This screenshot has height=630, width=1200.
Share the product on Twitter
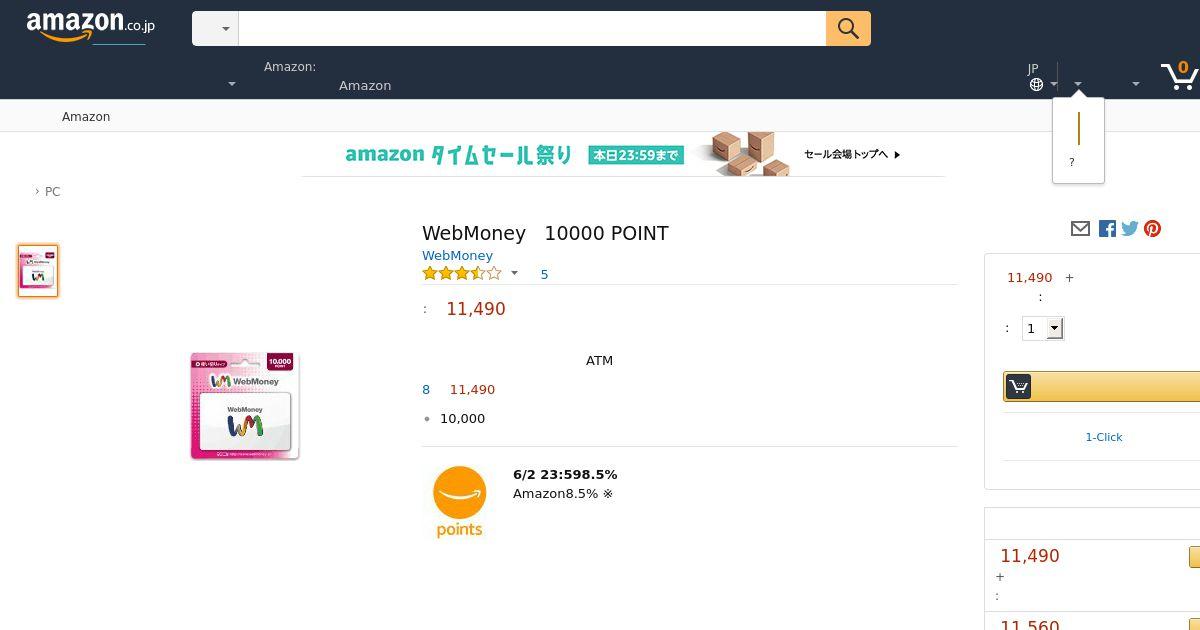[1130, 229]
